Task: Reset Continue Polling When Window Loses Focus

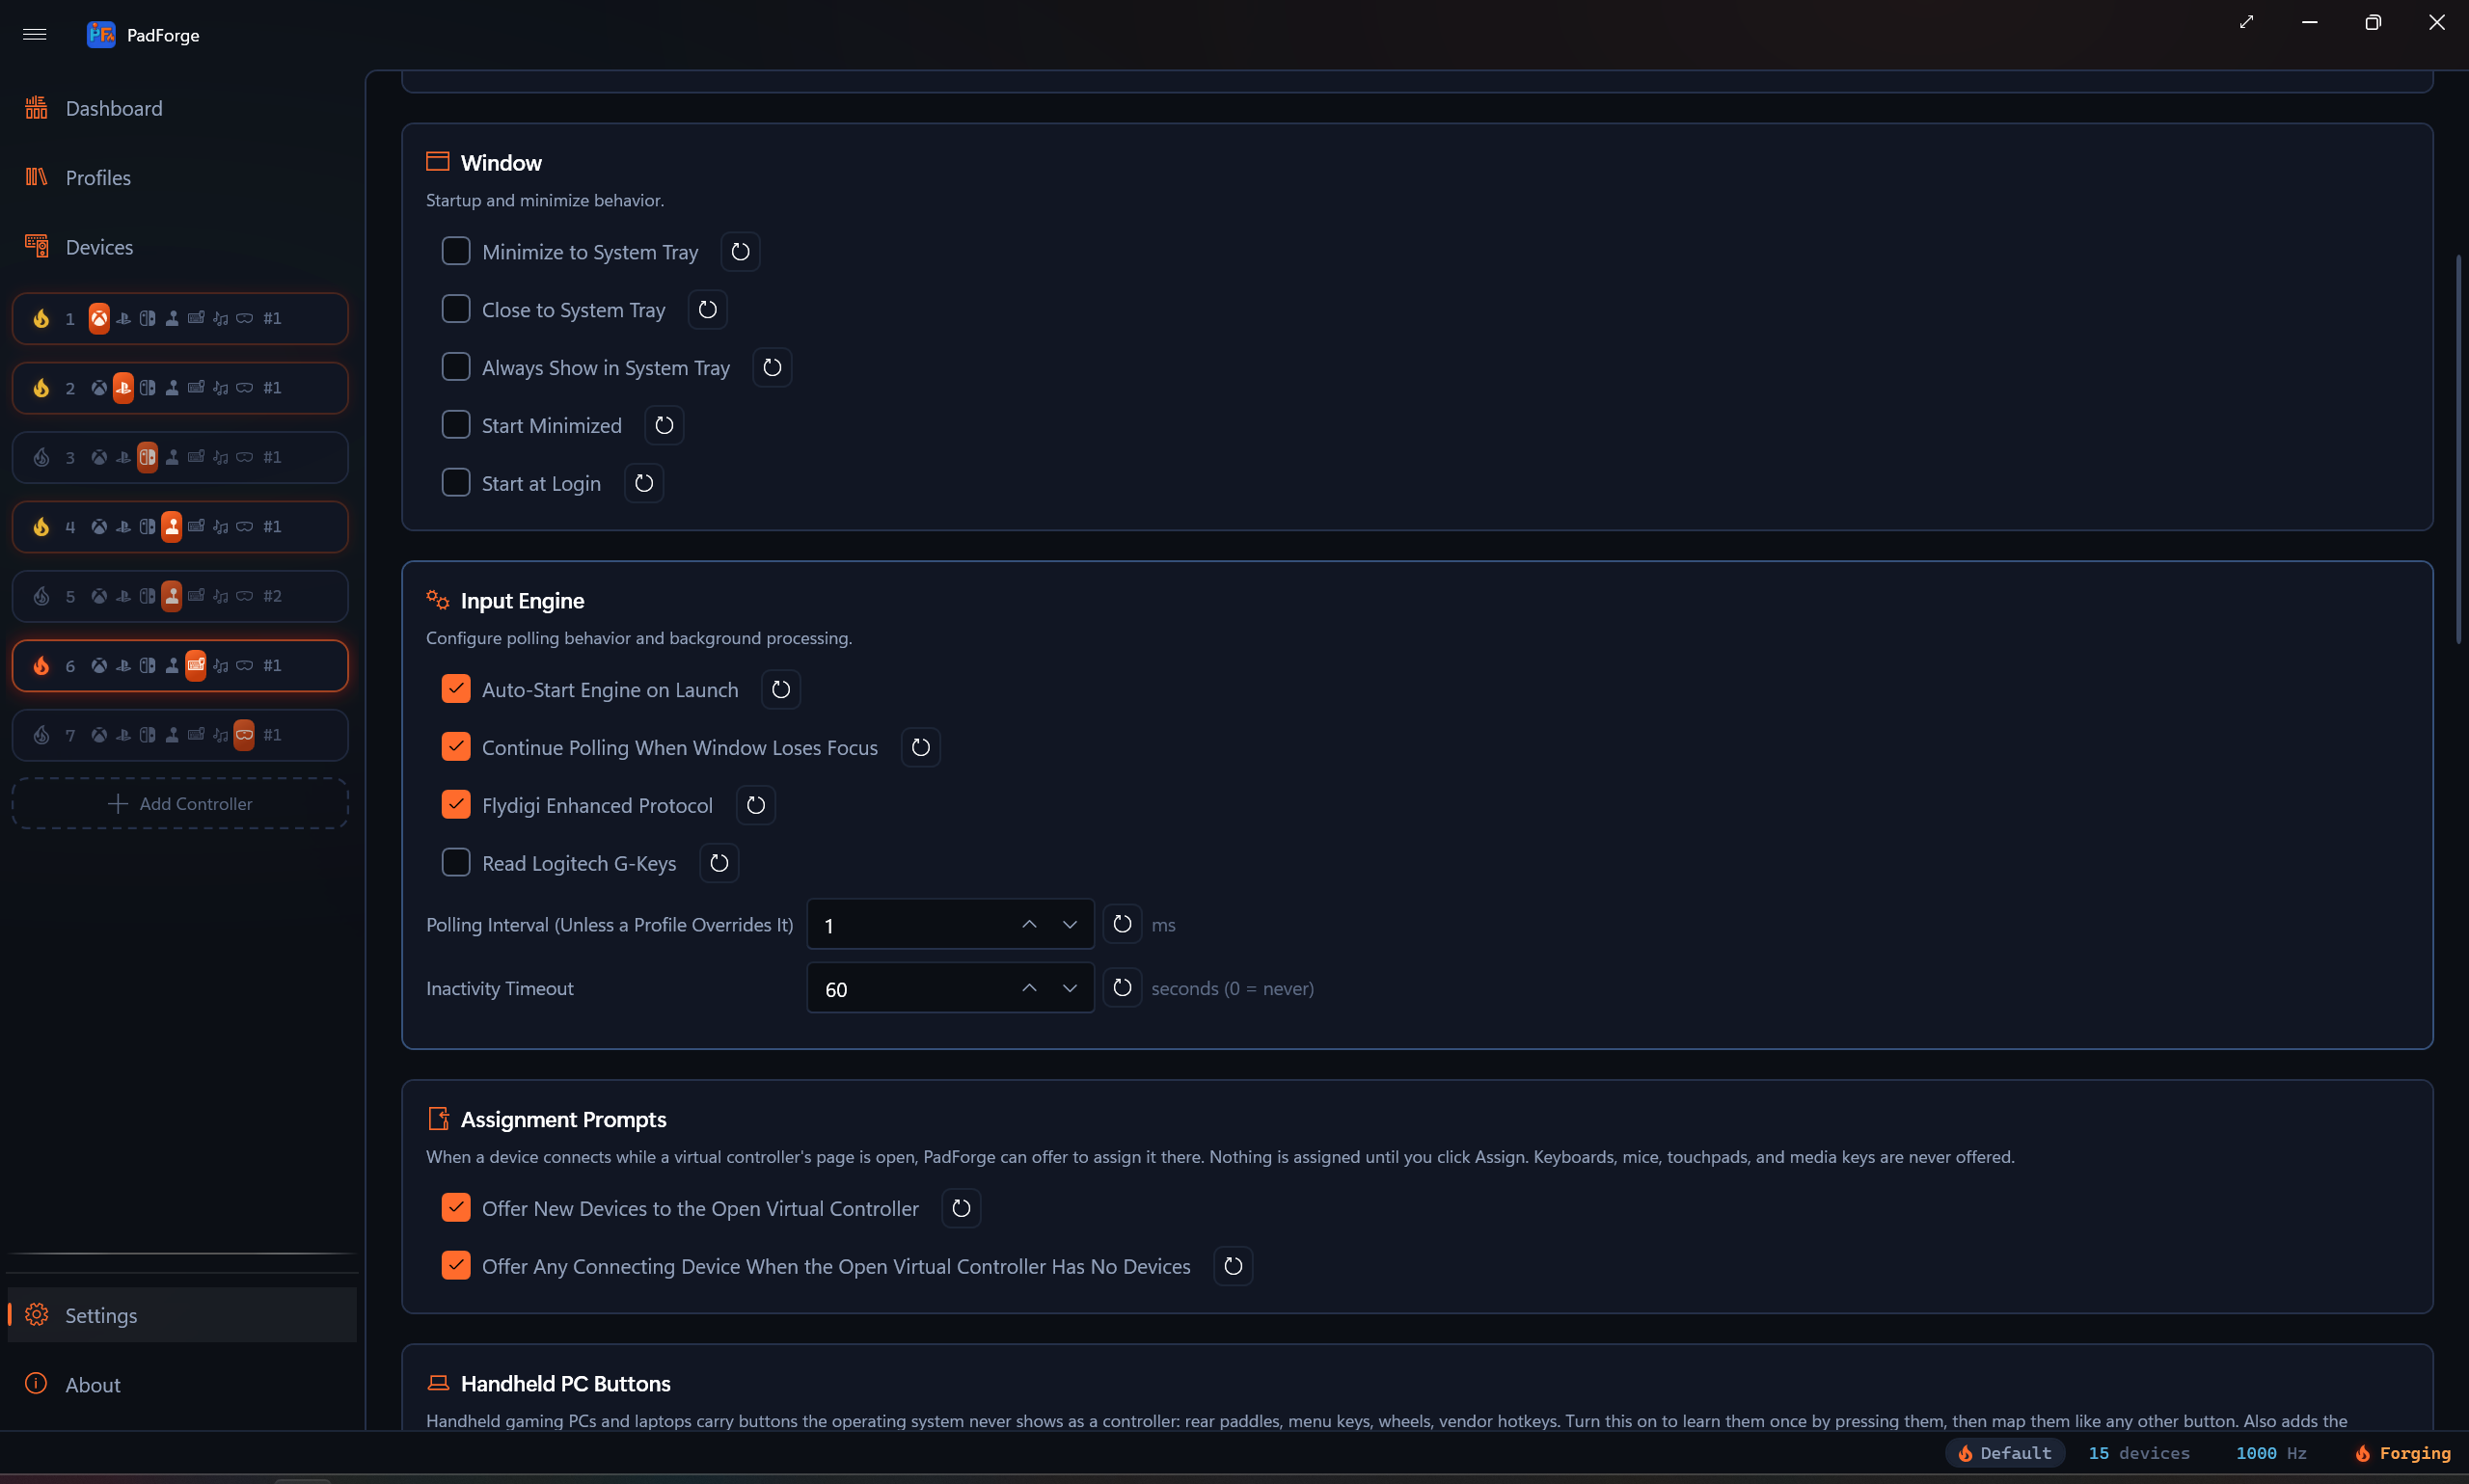Action: point(921,748)
